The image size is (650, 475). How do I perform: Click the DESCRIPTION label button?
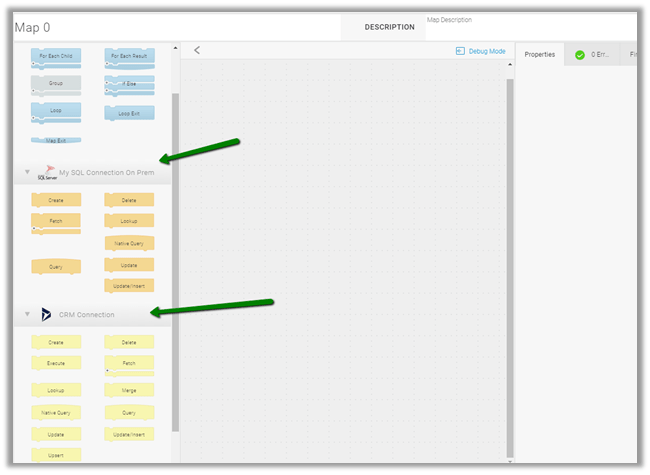pyautogui.click(x=389, y=27)
